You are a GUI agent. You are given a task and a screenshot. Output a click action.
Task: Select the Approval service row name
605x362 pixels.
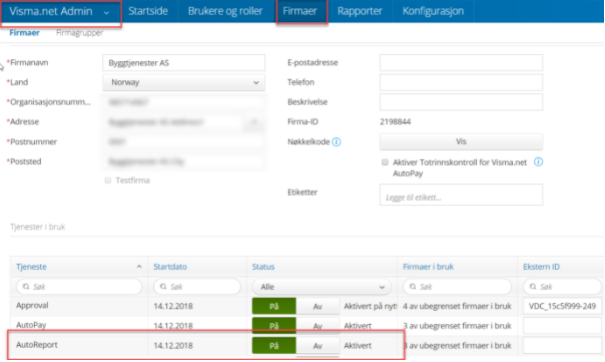click(32, 306)
